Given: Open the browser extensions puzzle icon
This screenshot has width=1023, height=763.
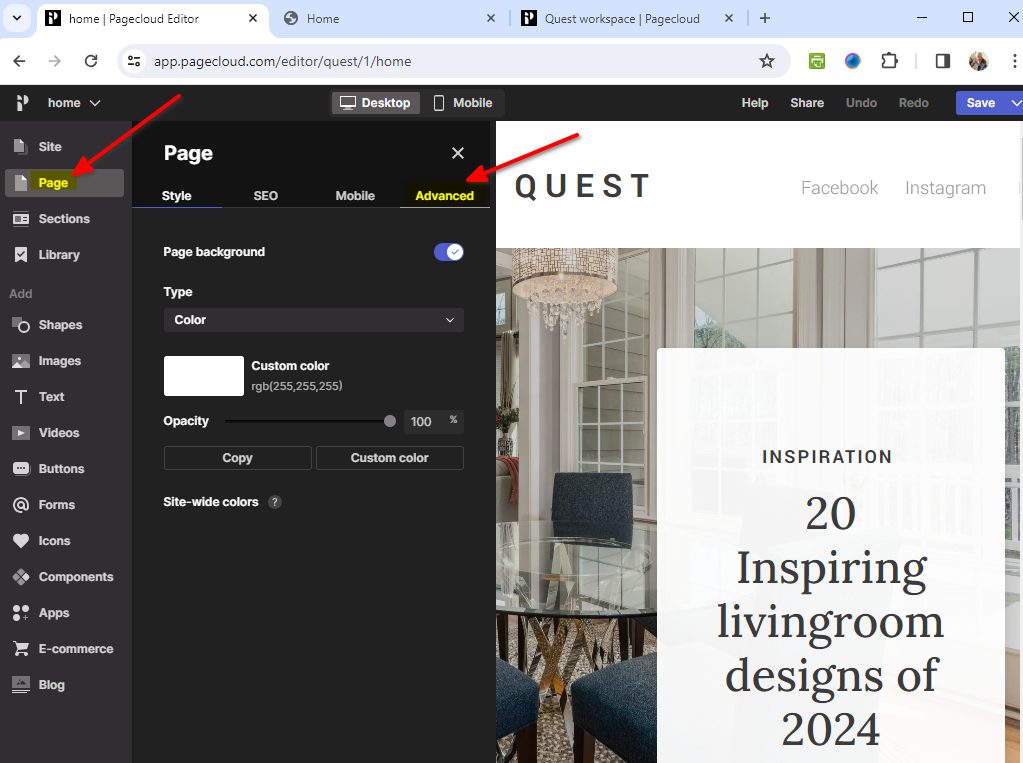Looking at the screenshot, I should pos(889,61).
